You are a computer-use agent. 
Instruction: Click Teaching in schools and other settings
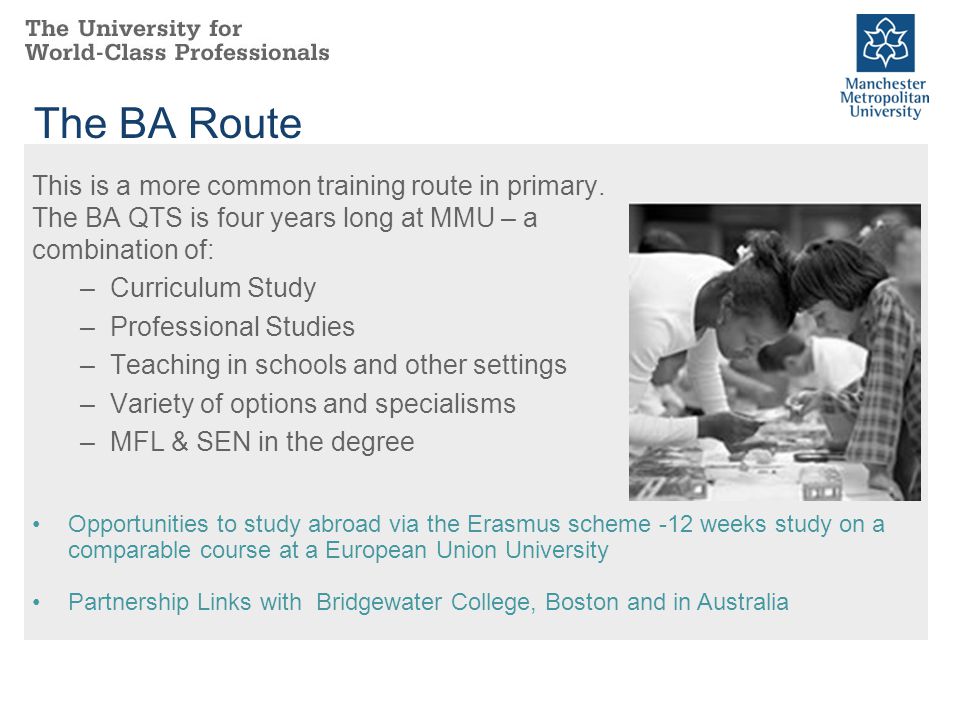(338, 366)
